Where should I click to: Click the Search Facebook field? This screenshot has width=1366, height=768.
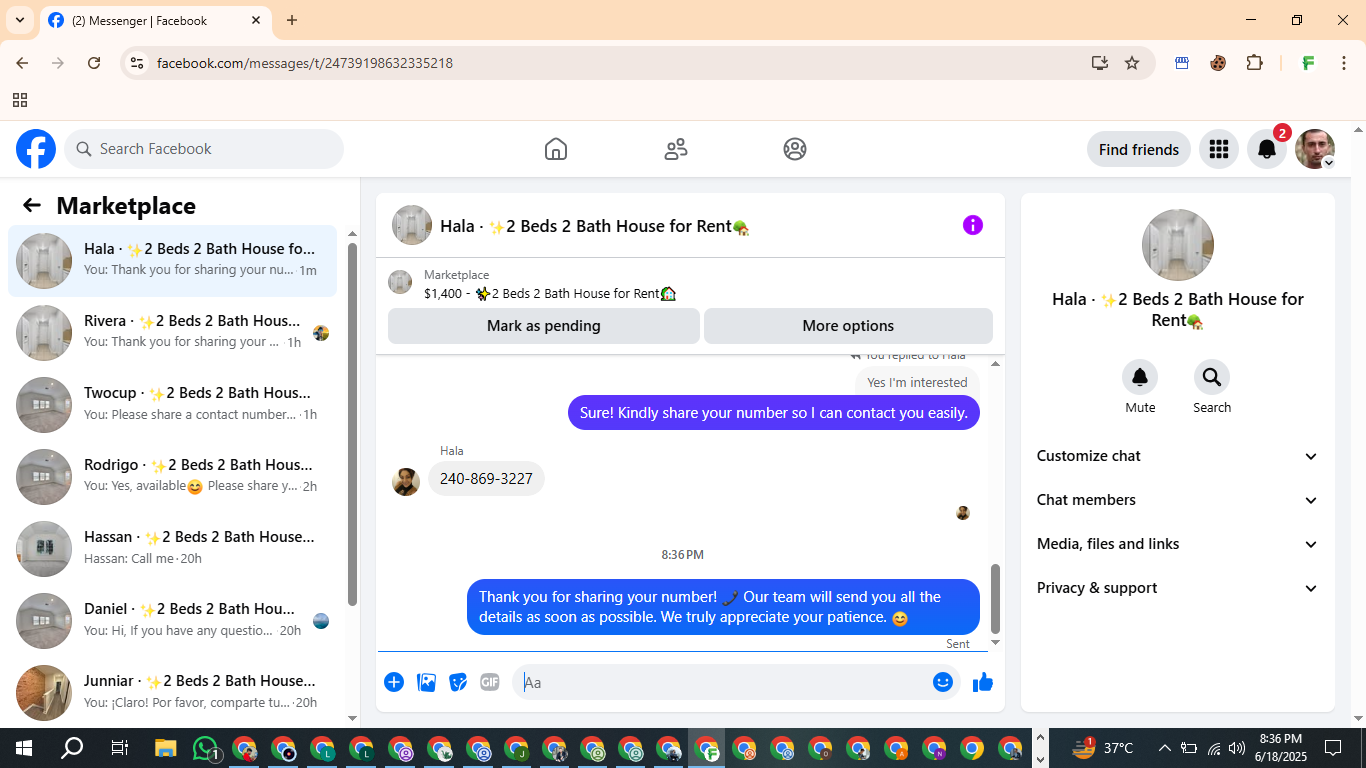point(204,149)
